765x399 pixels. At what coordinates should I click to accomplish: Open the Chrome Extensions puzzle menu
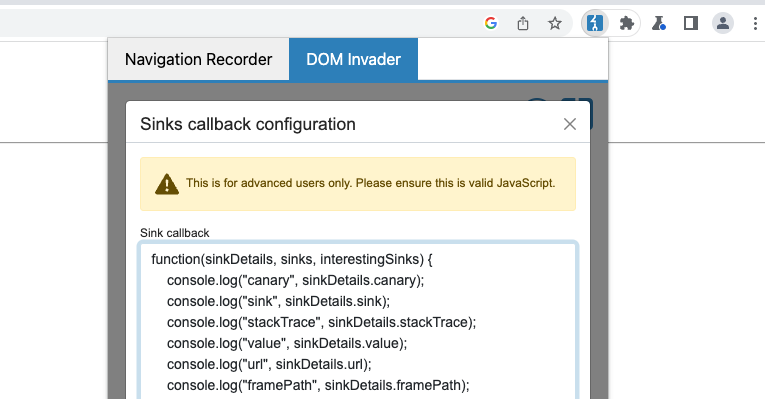[x=626, y=23]
